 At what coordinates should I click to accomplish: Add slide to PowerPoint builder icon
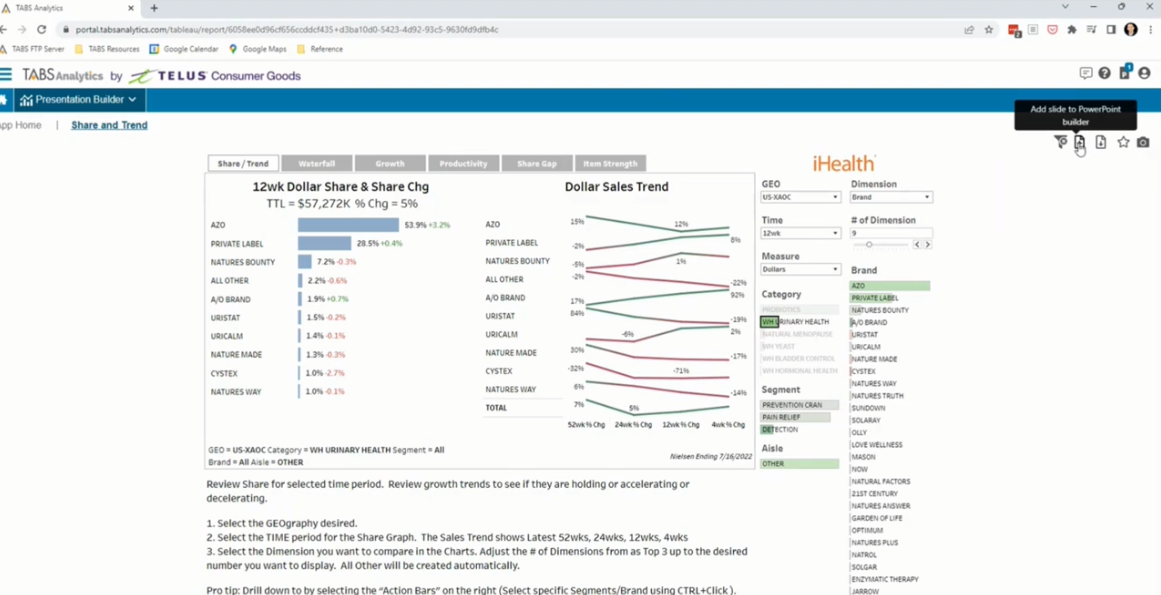coord(1080,142)
